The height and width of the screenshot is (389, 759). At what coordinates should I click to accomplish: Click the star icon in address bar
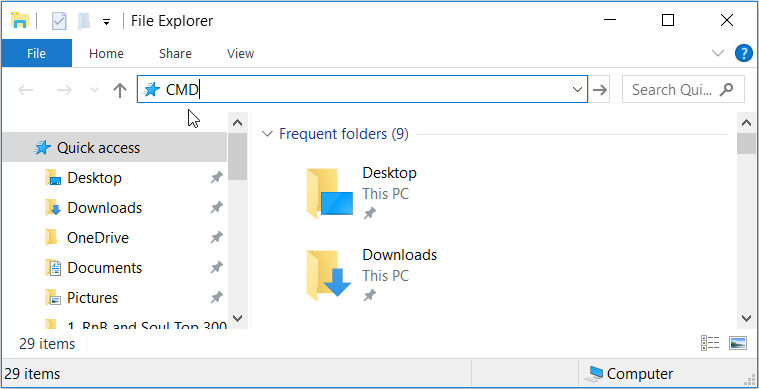pos(152,90)
